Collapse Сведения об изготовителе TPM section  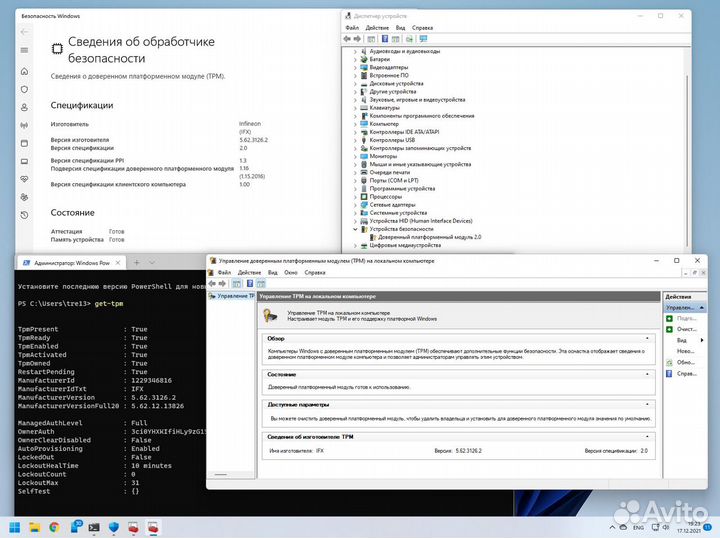647,437
